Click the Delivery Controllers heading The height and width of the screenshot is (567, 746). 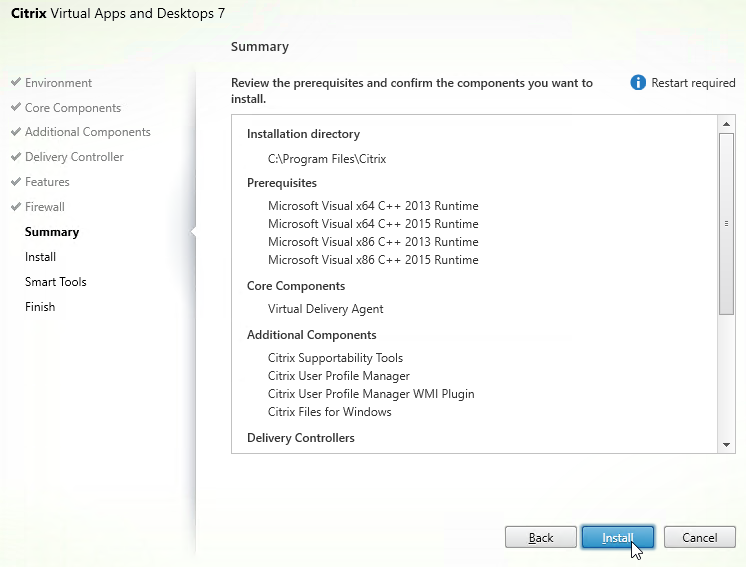pyautogui.click(x=301, y=438)
